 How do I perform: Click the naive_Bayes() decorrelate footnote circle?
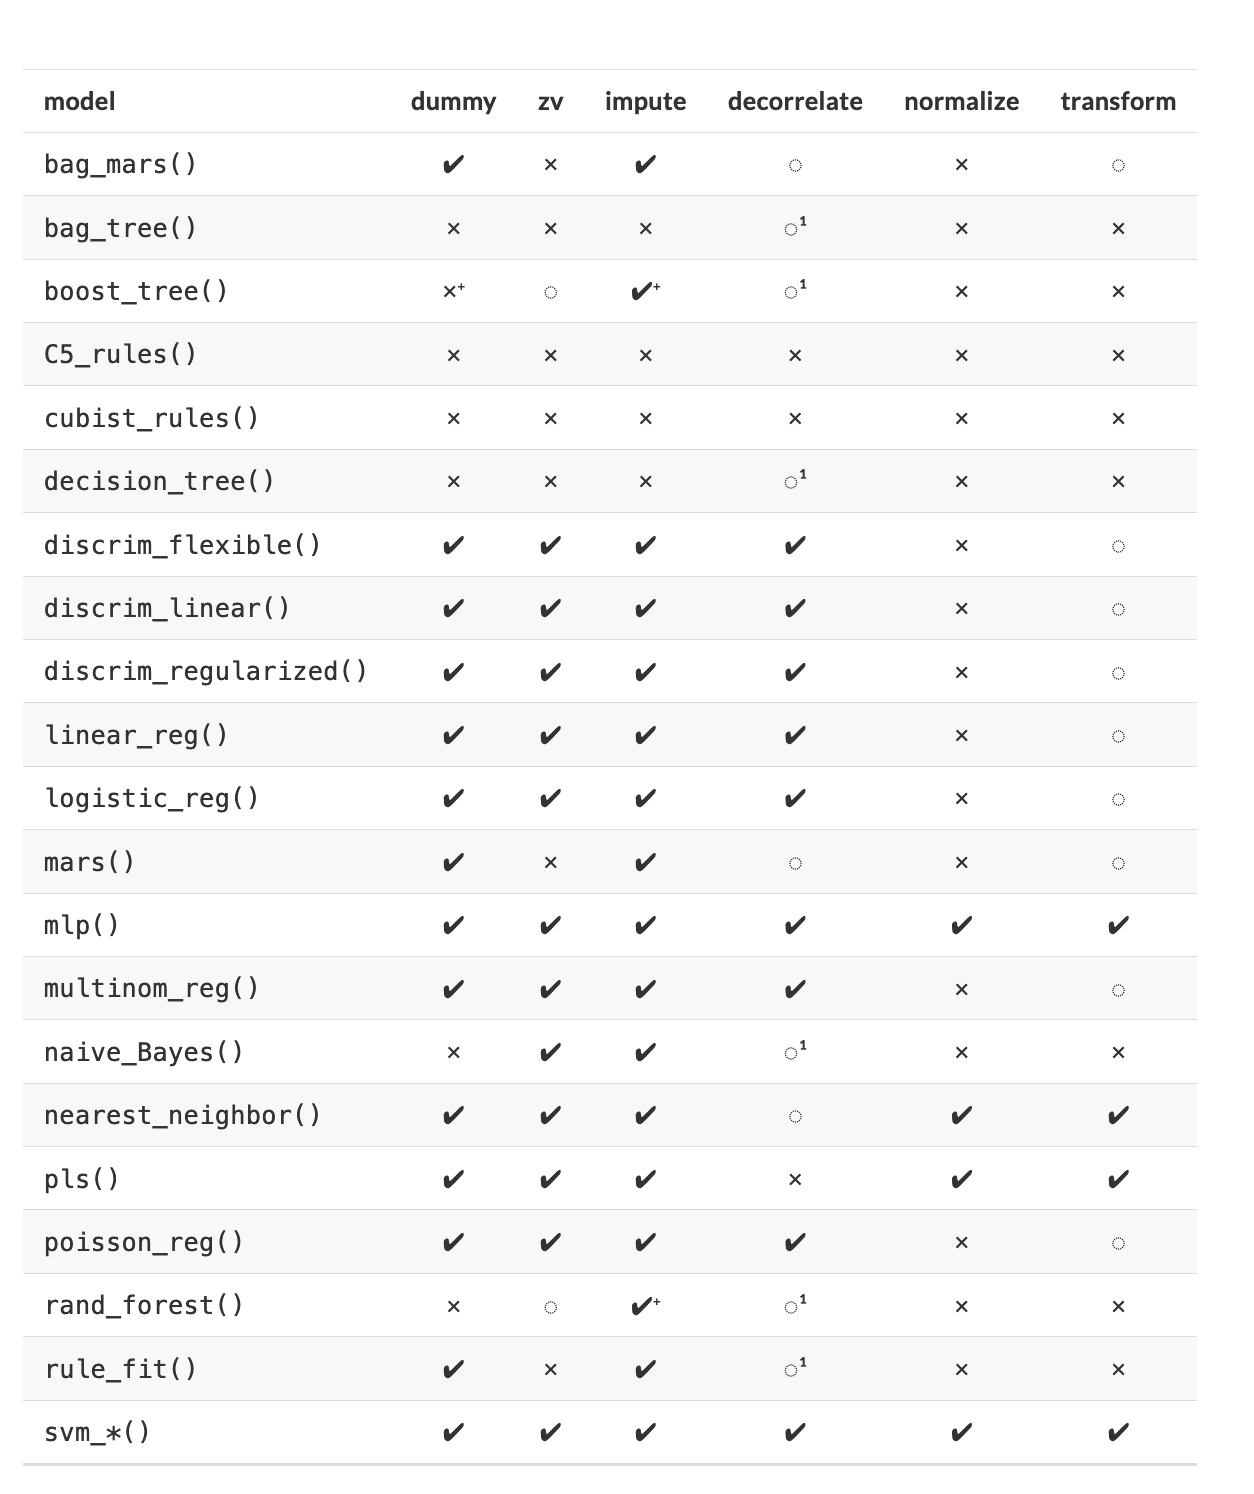(x=795, y=1051)
